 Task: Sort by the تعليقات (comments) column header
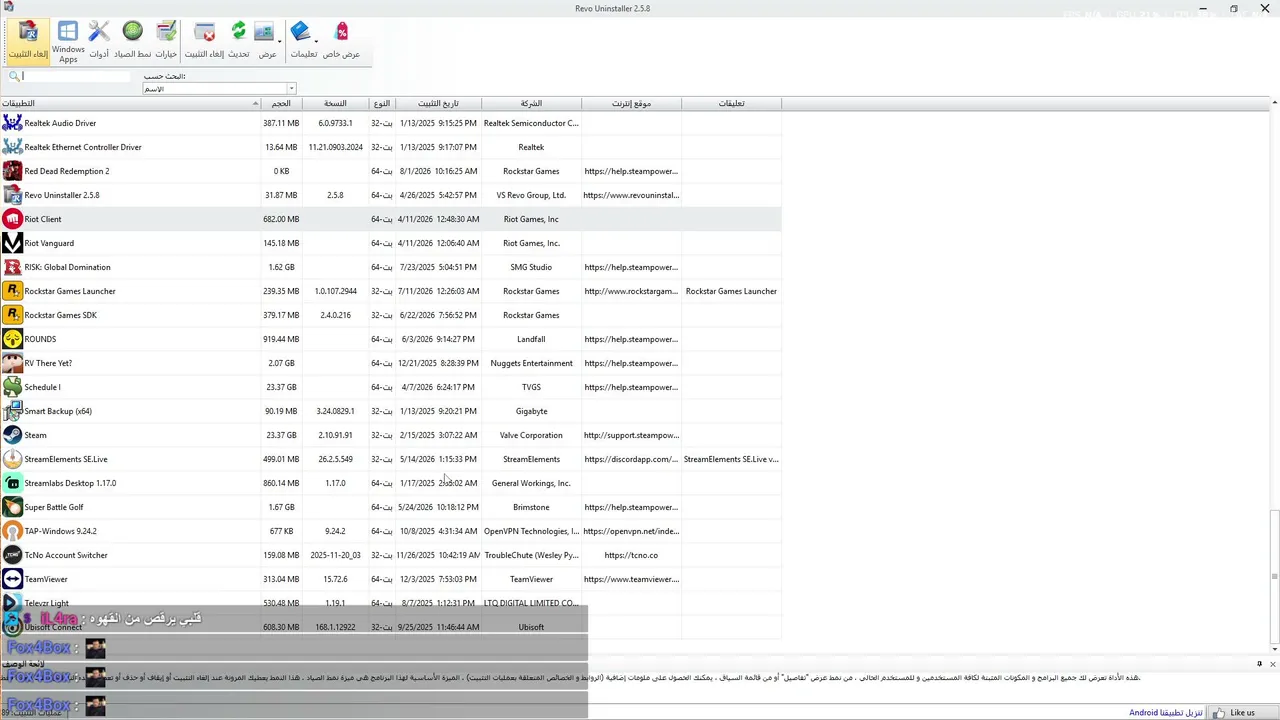click(x=731, y=103)
